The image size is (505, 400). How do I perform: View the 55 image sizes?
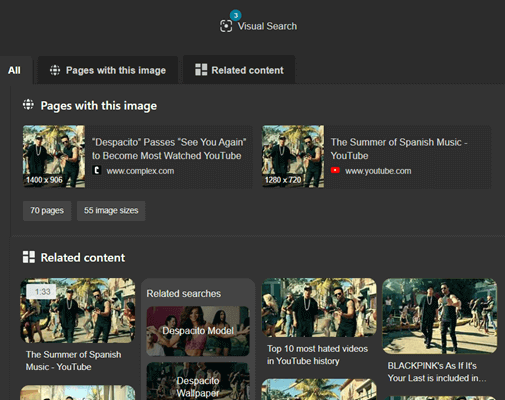pyautogui.click(x=111, y=211)
